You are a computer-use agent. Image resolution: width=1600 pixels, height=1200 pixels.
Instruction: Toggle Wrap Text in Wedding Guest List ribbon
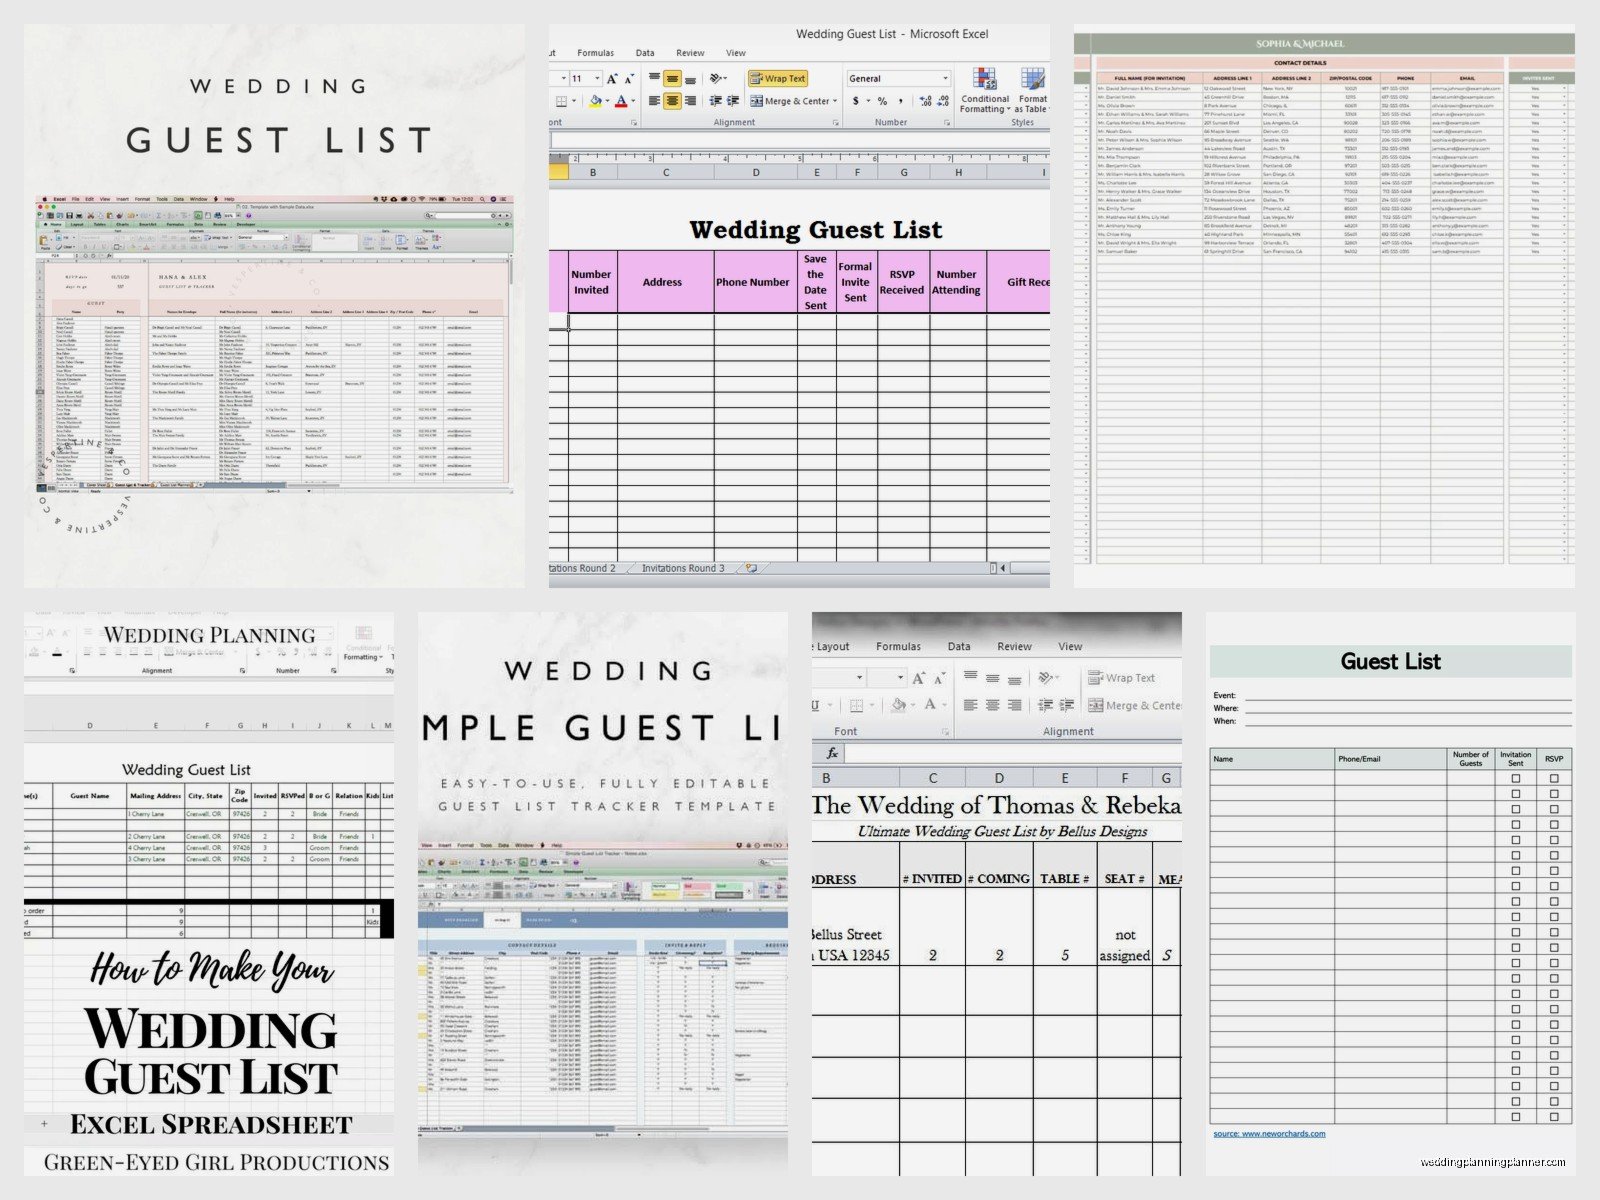point(778,78)
